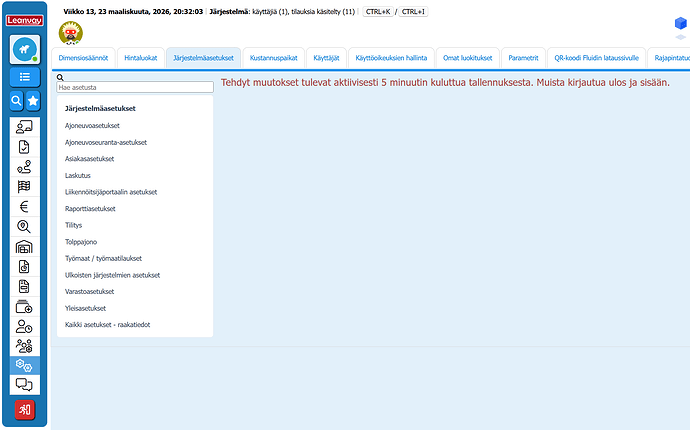The width and height of the screenshot is (690, 430).
Task: Open Liikennöitsijäportaalin asetukset
Action: click(x=111, y=192)
